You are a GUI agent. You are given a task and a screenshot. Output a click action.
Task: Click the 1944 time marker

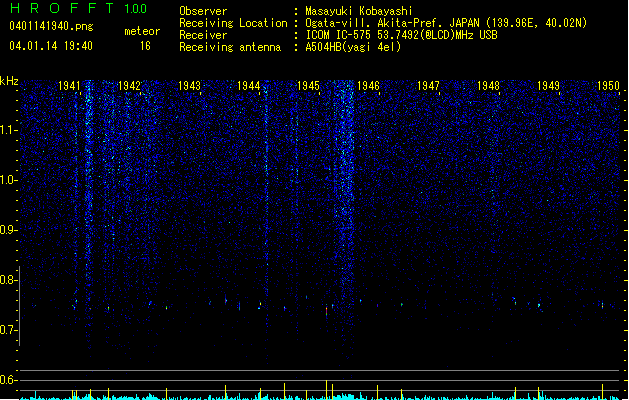click(249, 86)
